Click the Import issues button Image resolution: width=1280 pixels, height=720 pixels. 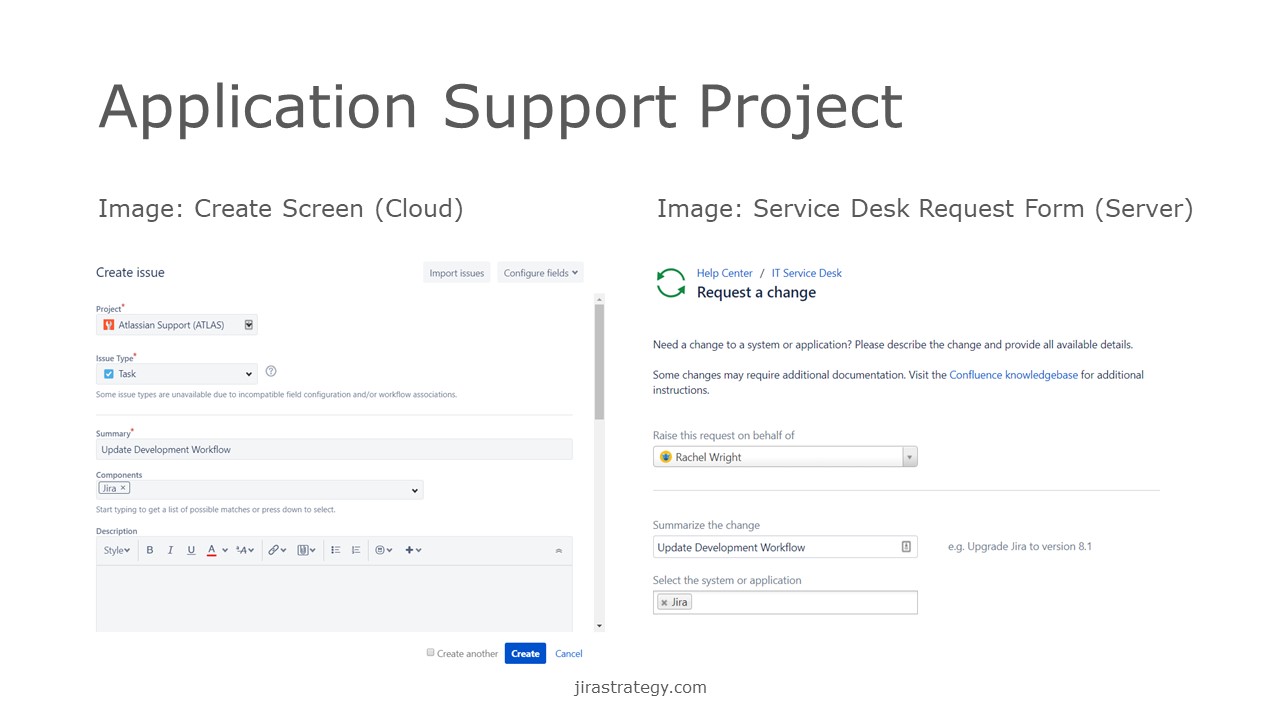point(457,273)
